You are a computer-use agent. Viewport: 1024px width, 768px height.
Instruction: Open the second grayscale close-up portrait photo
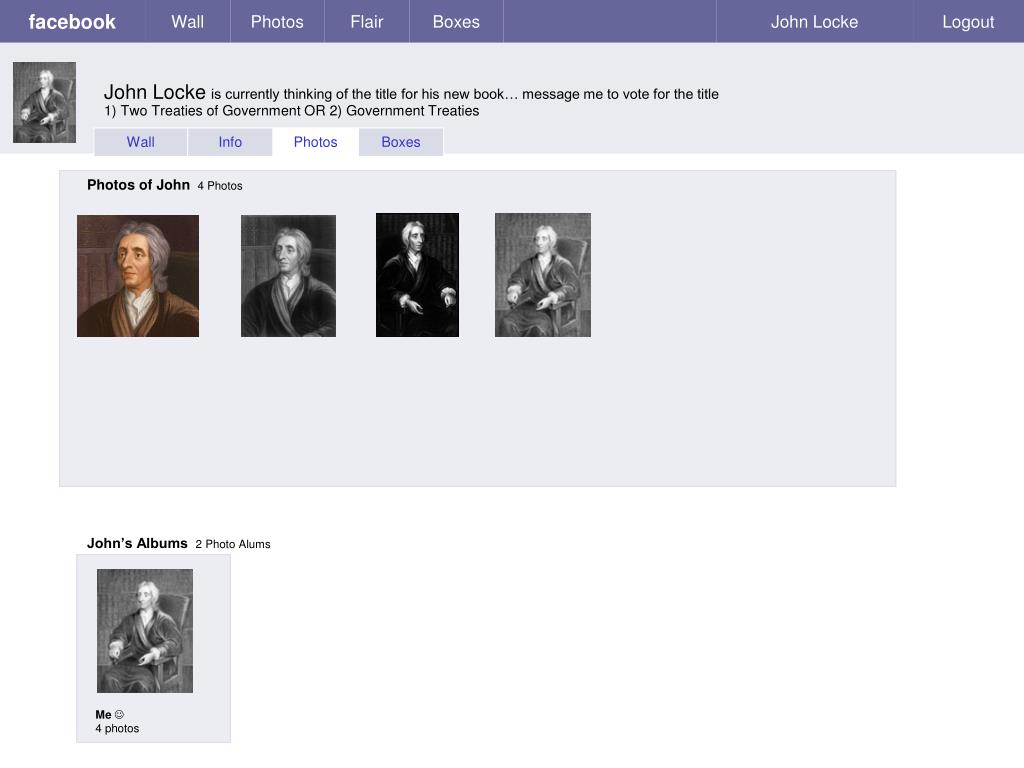point(288,276)
